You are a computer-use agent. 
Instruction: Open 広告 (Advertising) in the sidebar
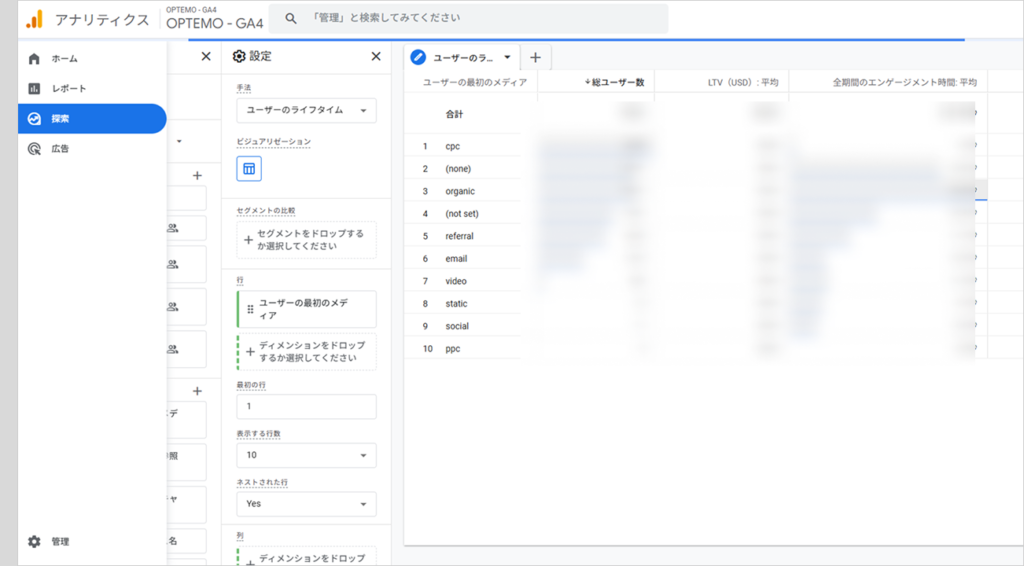(x=92, y=149)
